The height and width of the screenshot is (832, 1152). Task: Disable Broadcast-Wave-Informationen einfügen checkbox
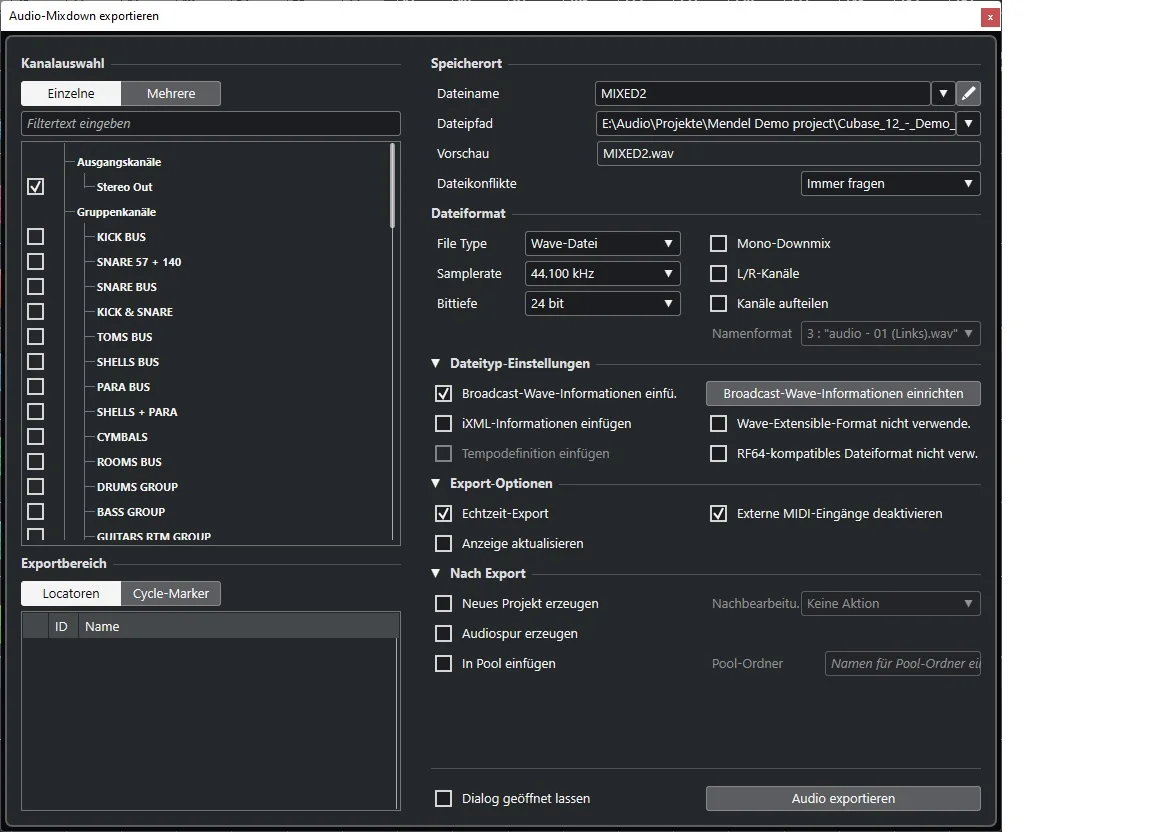(x=444, y=393)
